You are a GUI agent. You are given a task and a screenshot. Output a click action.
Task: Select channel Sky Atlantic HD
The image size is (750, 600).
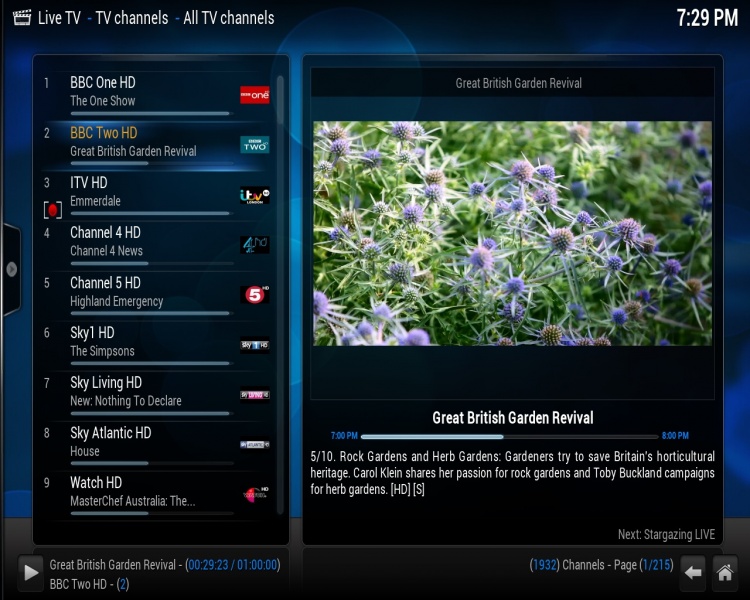coord(155,445)
